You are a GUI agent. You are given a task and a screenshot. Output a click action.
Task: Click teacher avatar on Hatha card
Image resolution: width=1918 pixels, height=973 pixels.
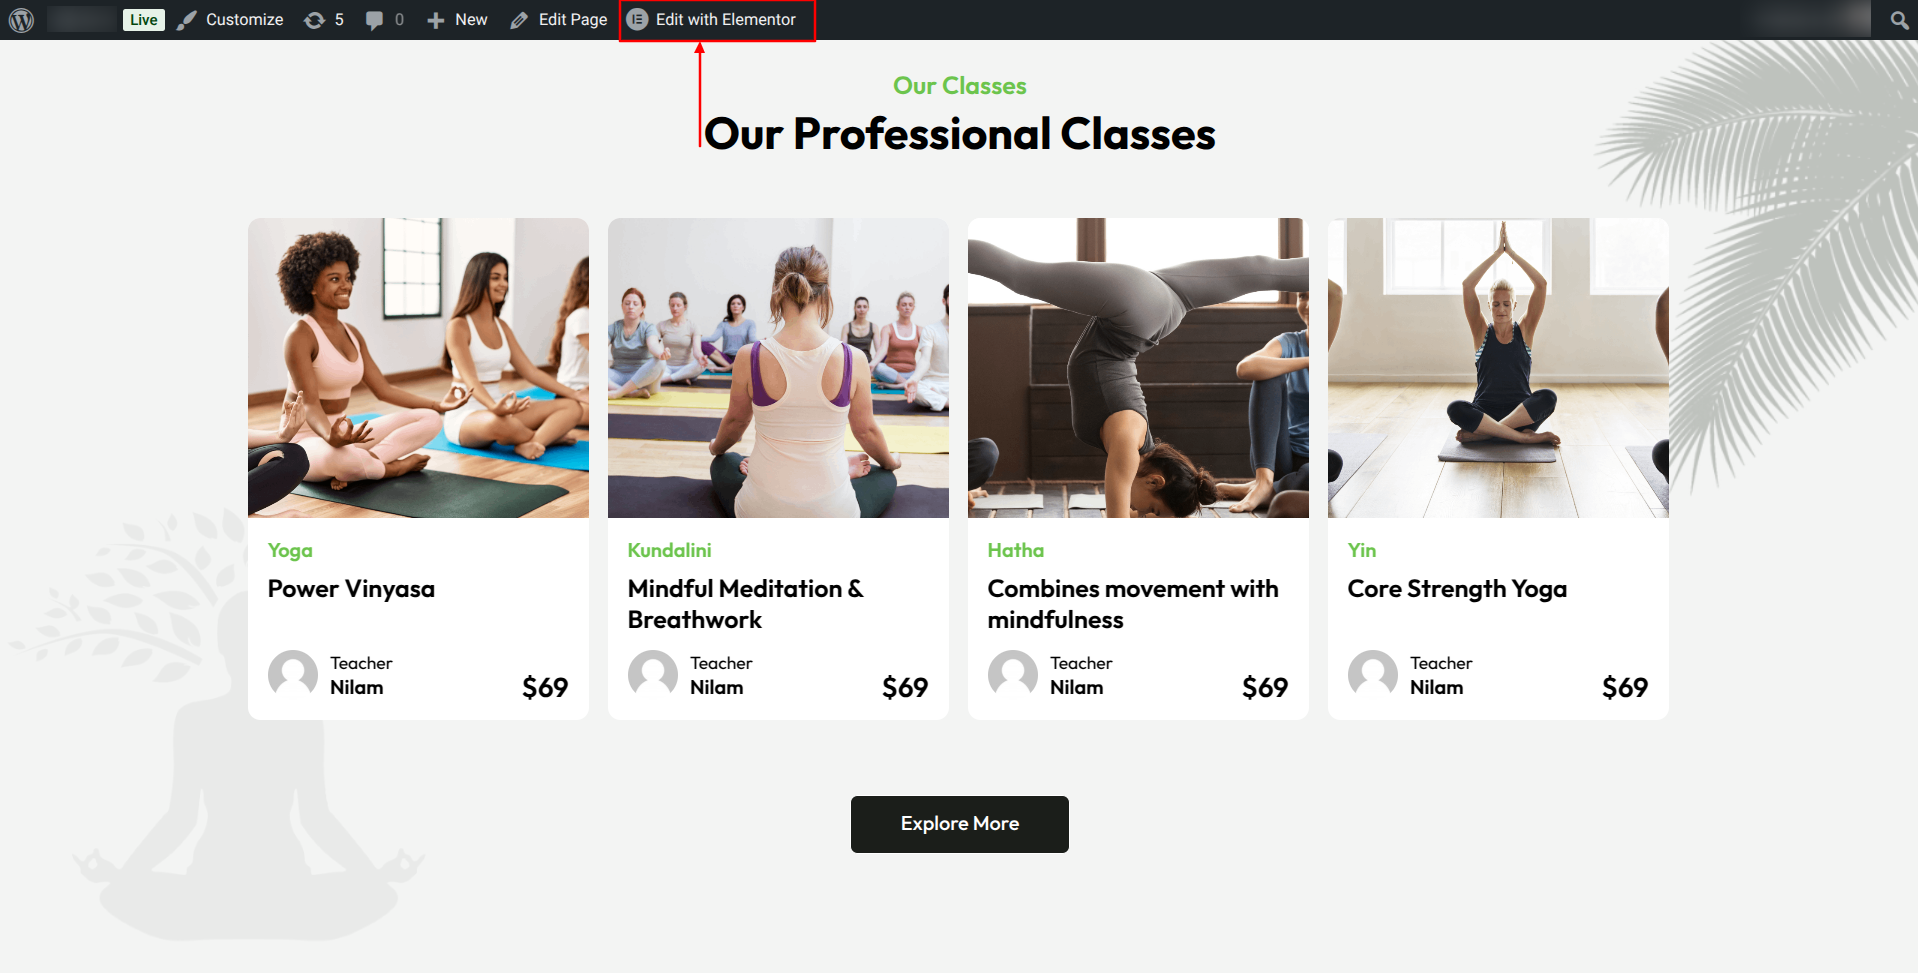[x=1013, y=673]
